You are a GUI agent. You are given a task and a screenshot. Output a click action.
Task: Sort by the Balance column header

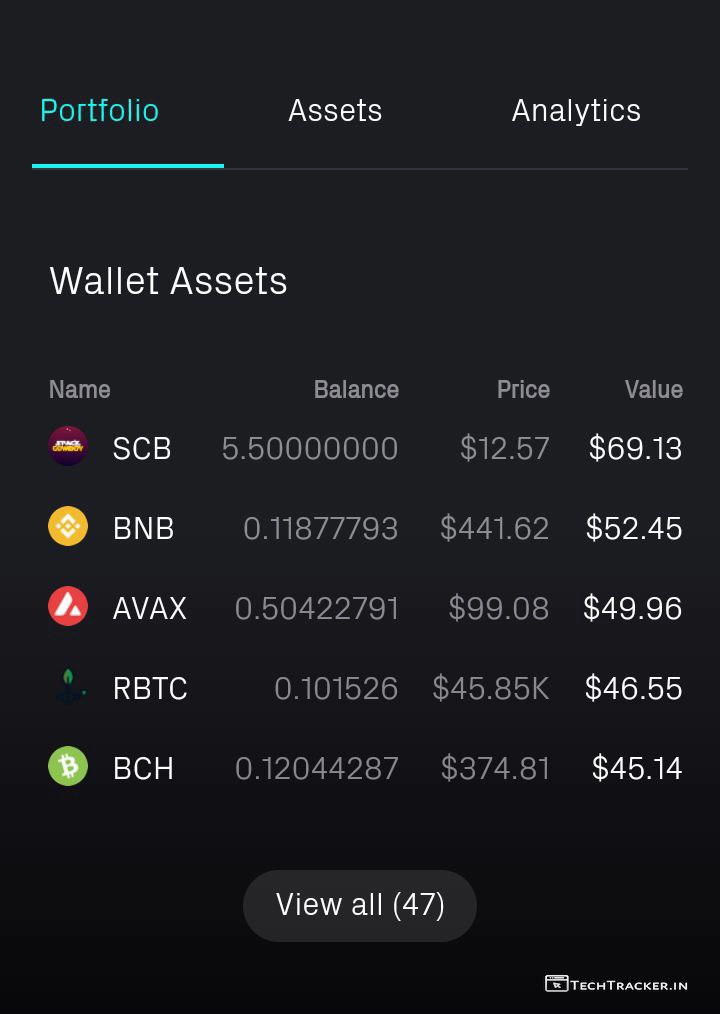[x=356, y=390]
